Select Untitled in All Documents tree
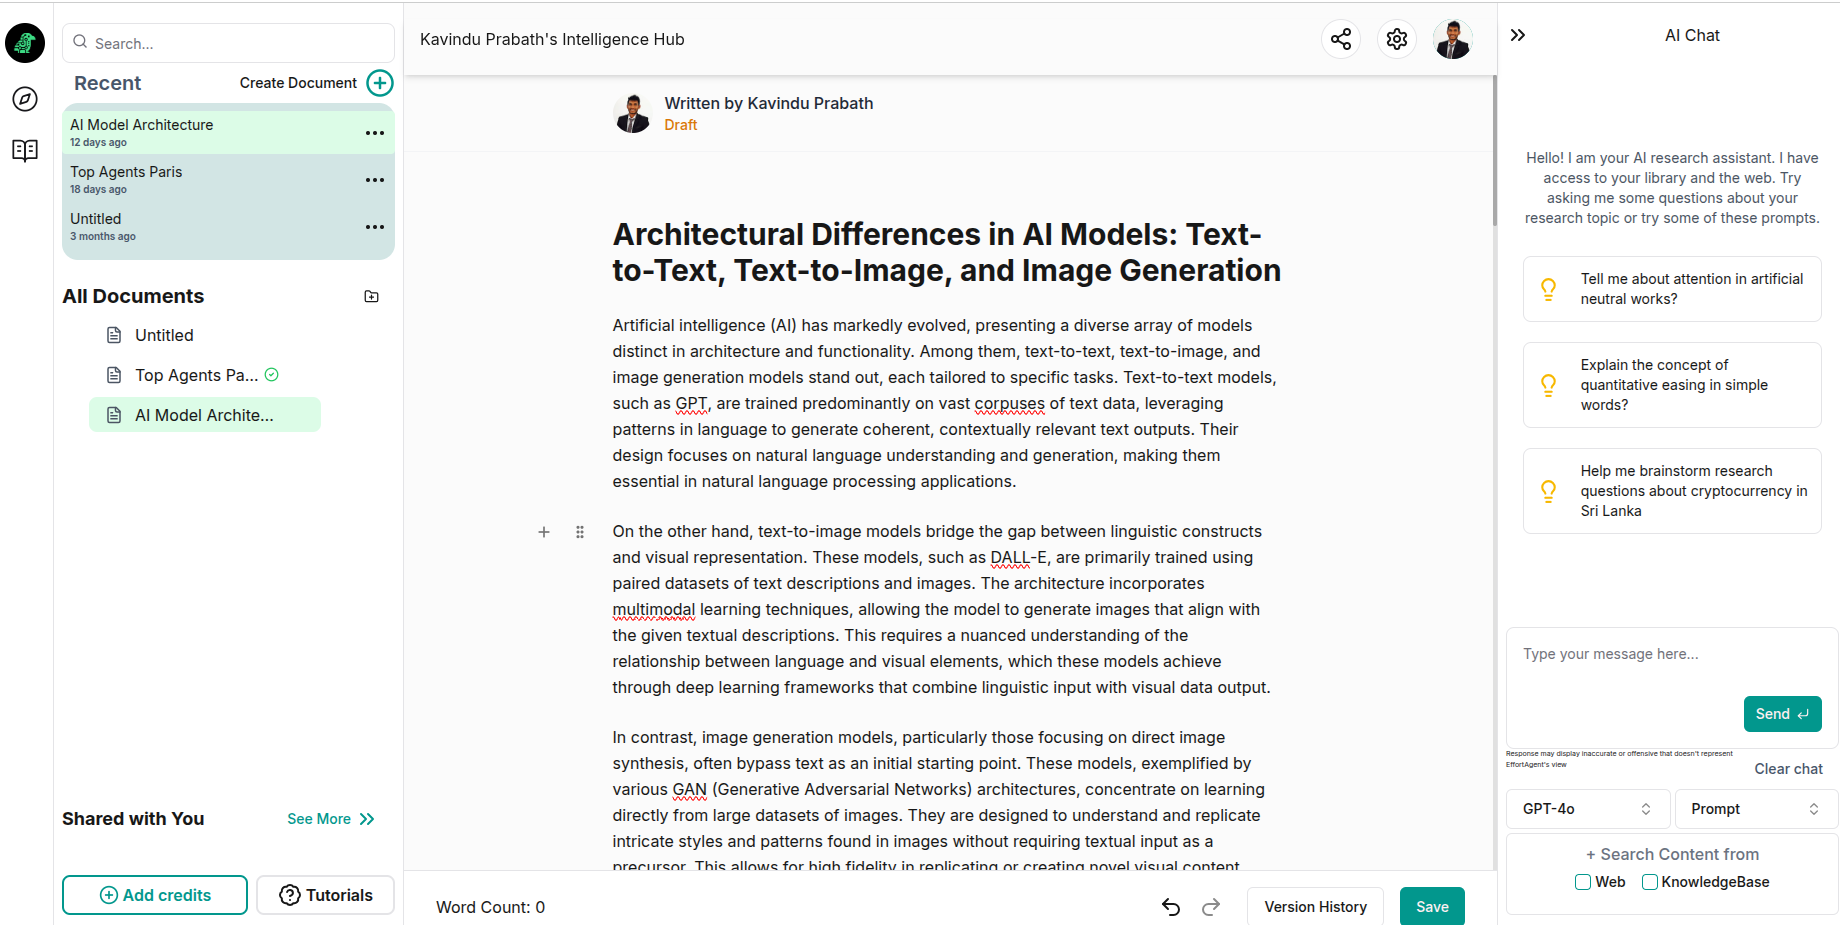The height and width of the screenshot is (925, 1840). click(x=164, y=335)
